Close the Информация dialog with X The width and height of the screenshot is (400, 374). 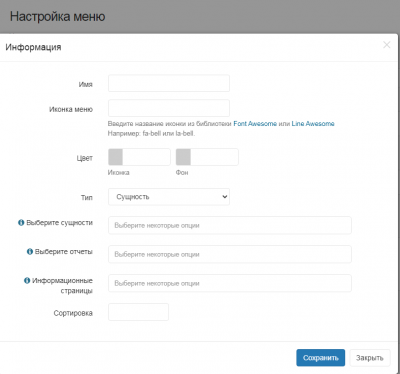(387, 45)
